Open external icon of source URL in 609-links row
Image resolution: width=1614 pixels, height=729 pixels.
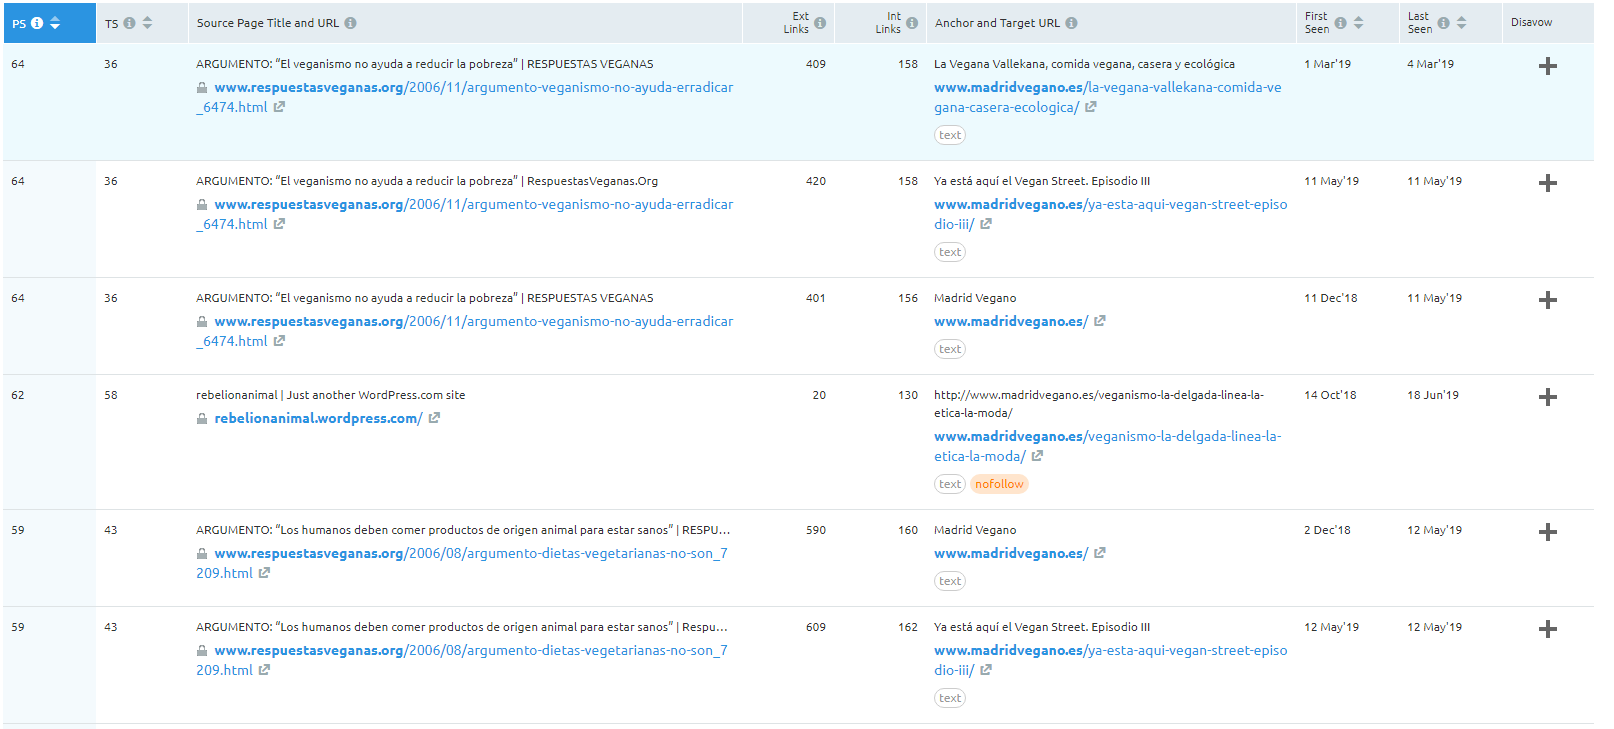pos(264,670)
